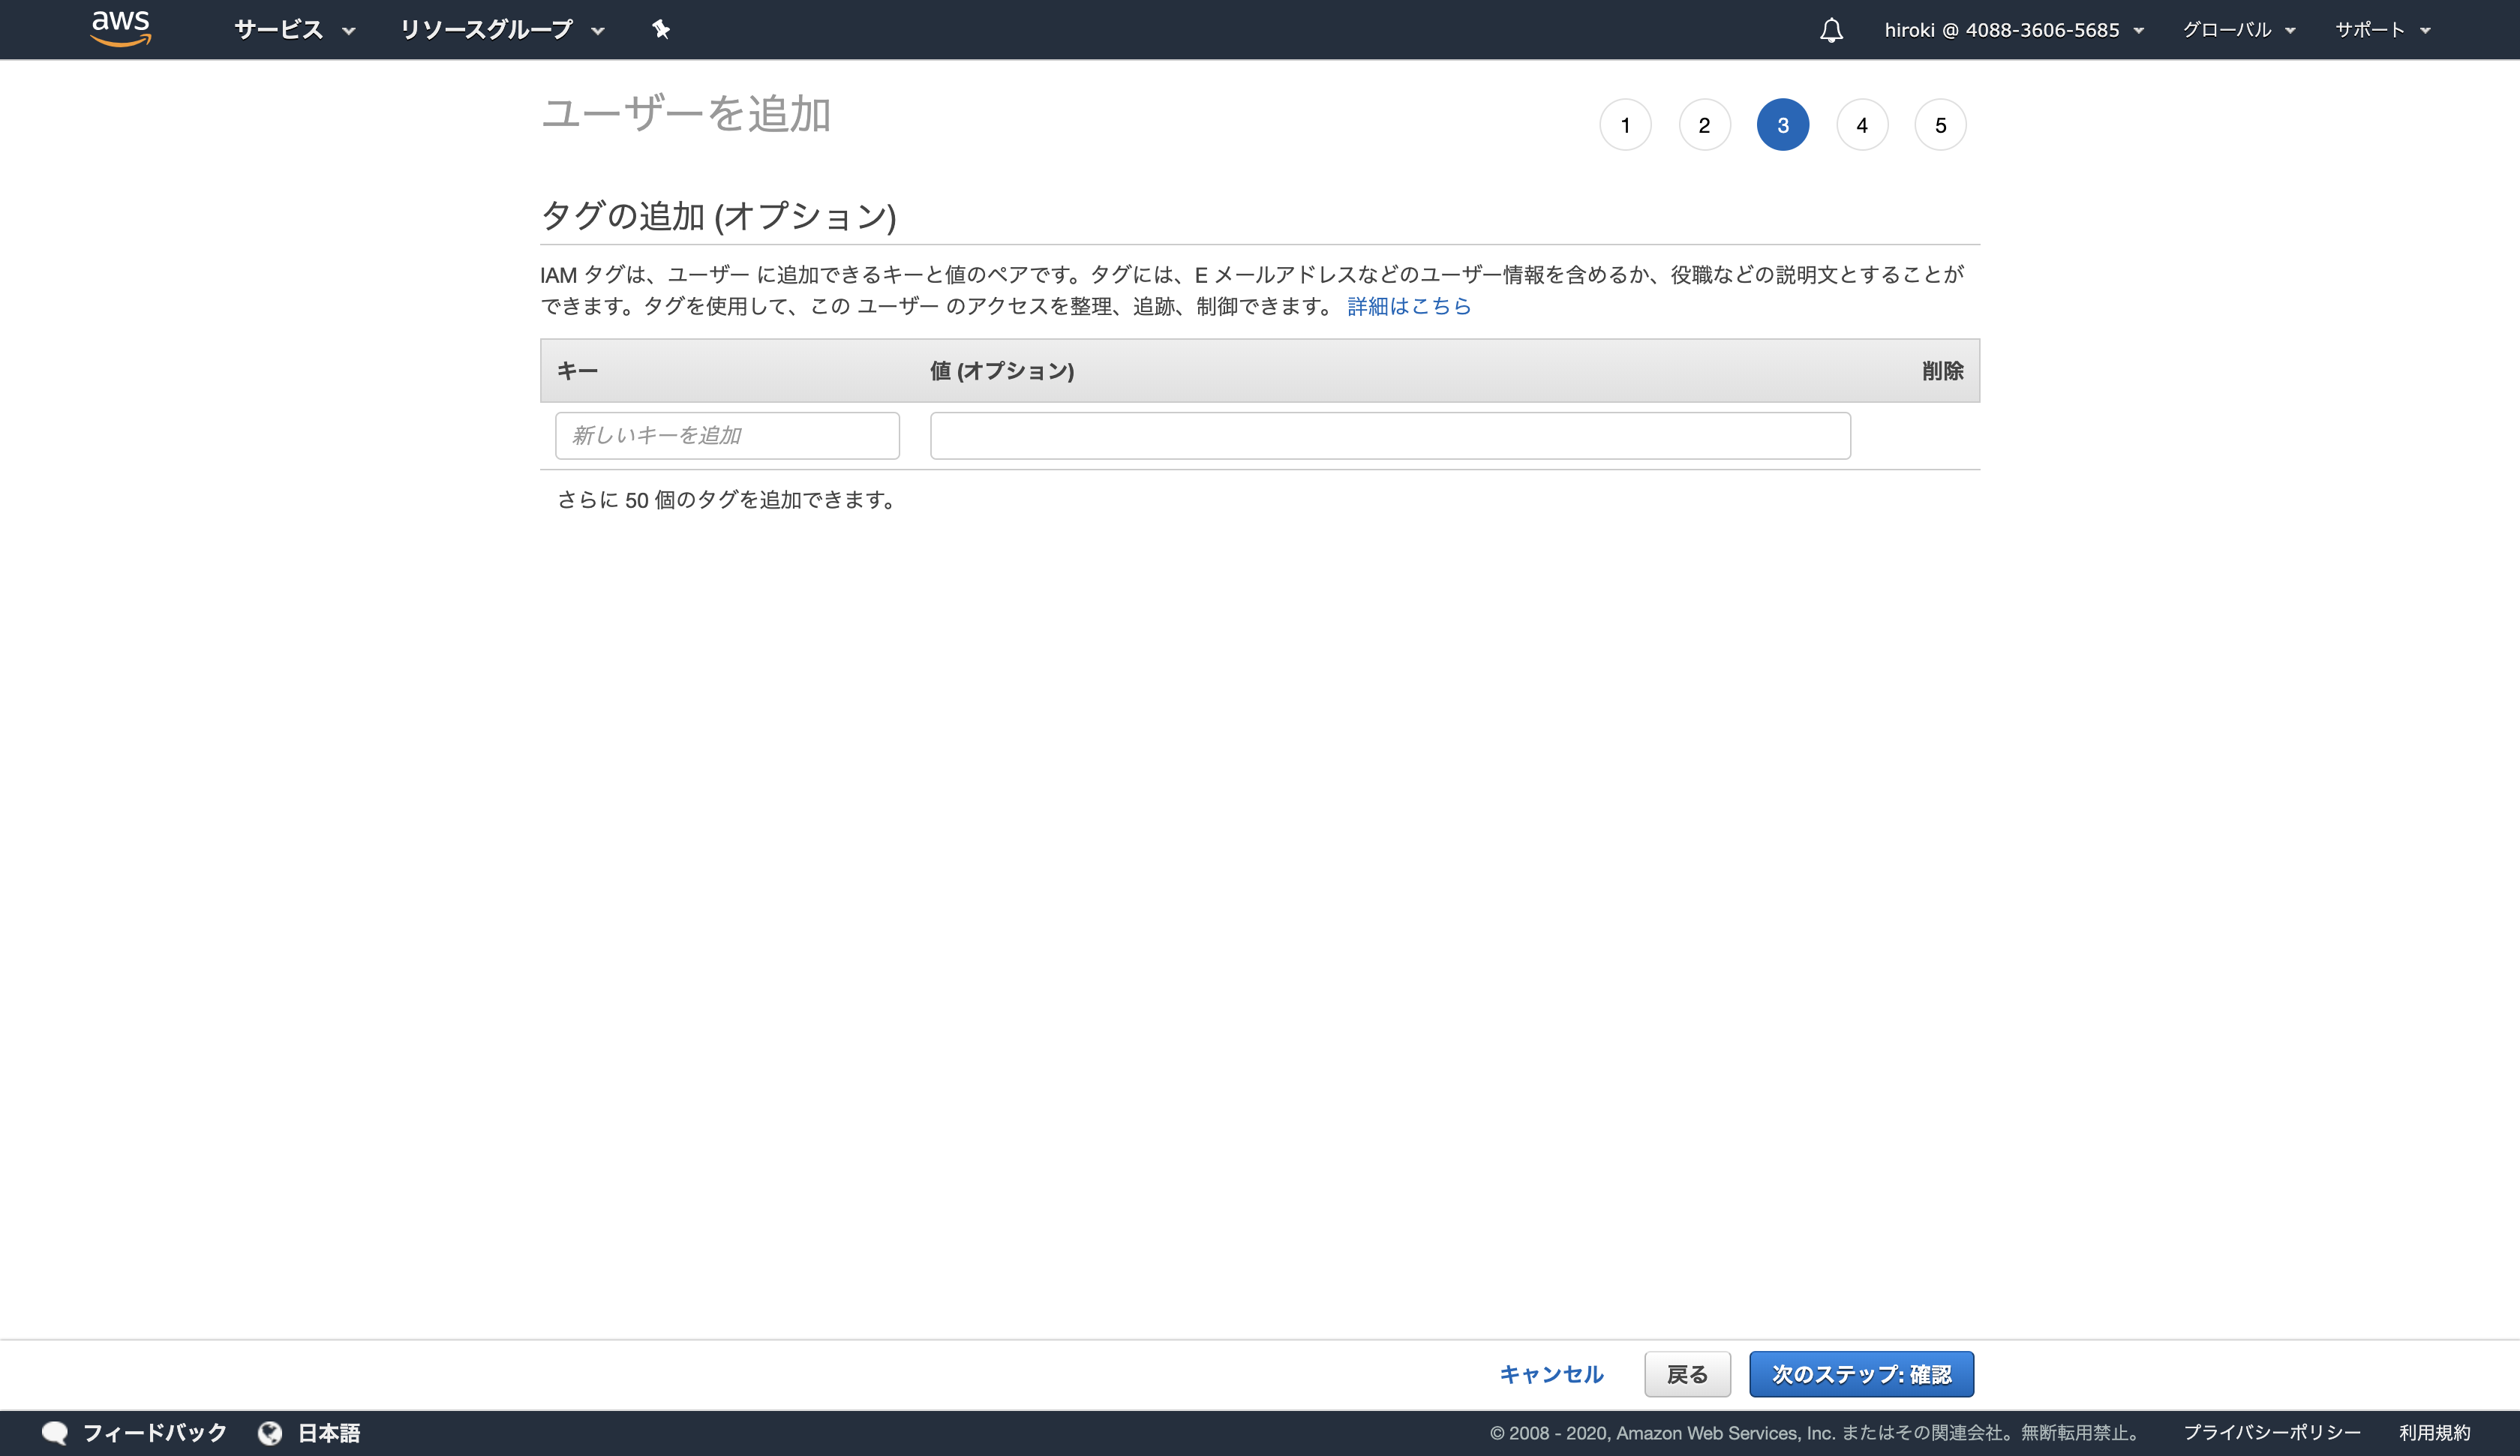This screenshot has height=1456, width=2520.
Task: Click the pin shortcut icon
Action: (660, 29)
